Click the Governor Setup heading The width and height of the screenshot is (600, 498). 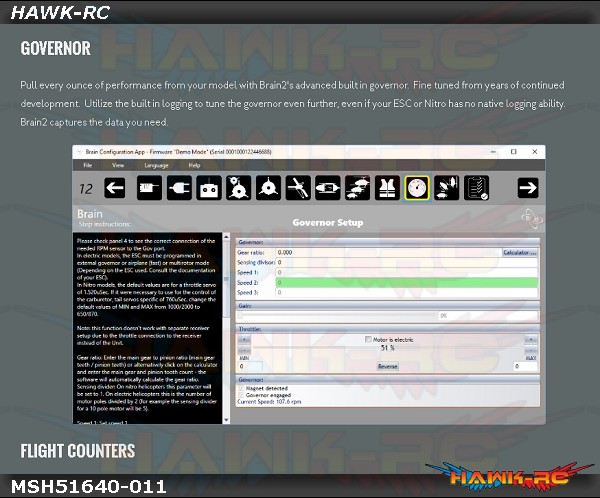pos(328,223)
